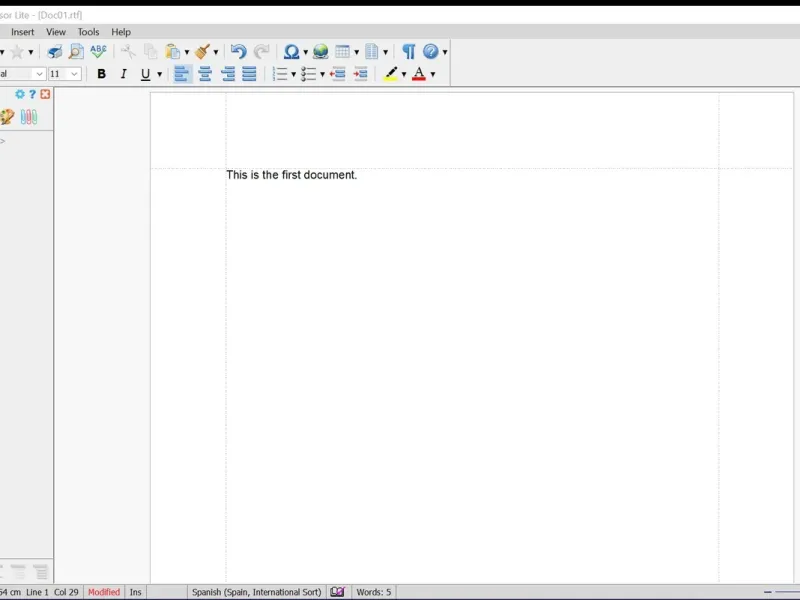The image size is (800, 600).
Task: Click the Line 1 status bar entry
Action: (x=37, y=592)
